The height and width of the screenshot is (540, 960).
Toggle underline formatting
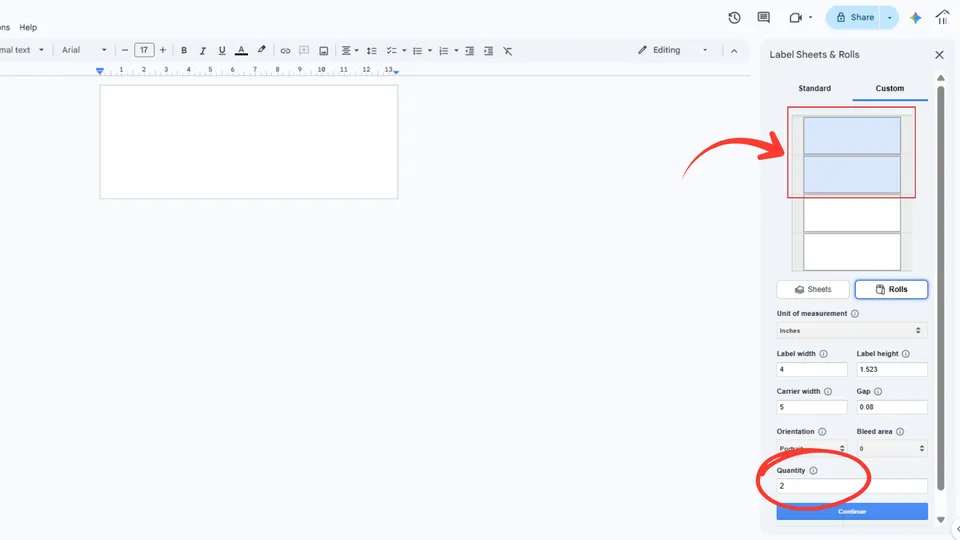pos(222,50)
